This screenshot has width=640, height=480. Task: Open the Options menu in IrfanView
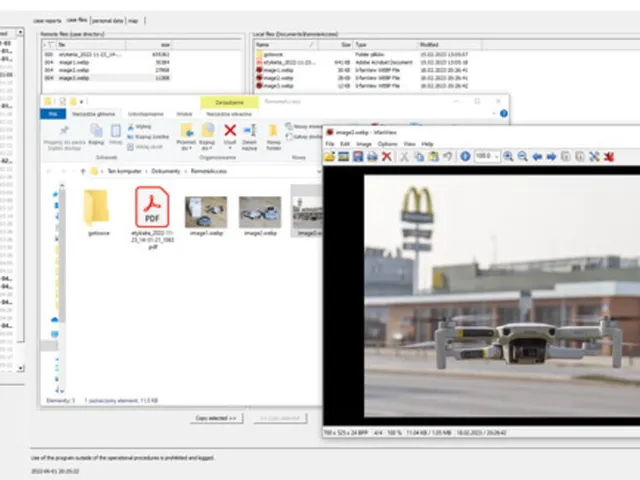pos(387,144)
